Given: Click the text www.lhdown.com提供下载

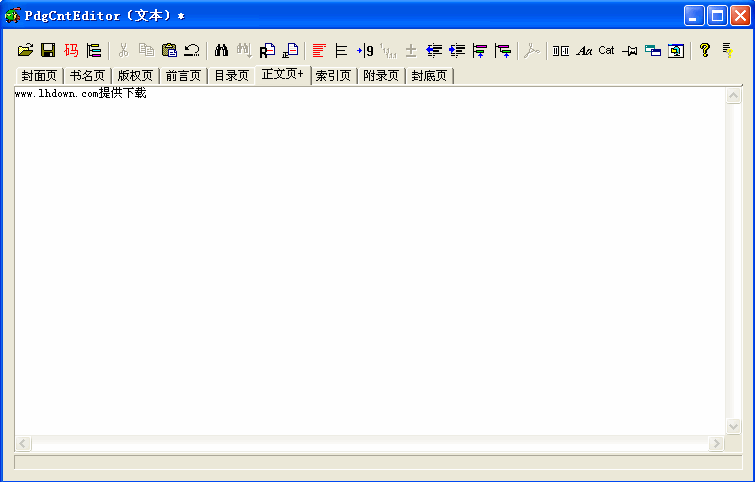Looking at the screenshot, I should point(80,93).
